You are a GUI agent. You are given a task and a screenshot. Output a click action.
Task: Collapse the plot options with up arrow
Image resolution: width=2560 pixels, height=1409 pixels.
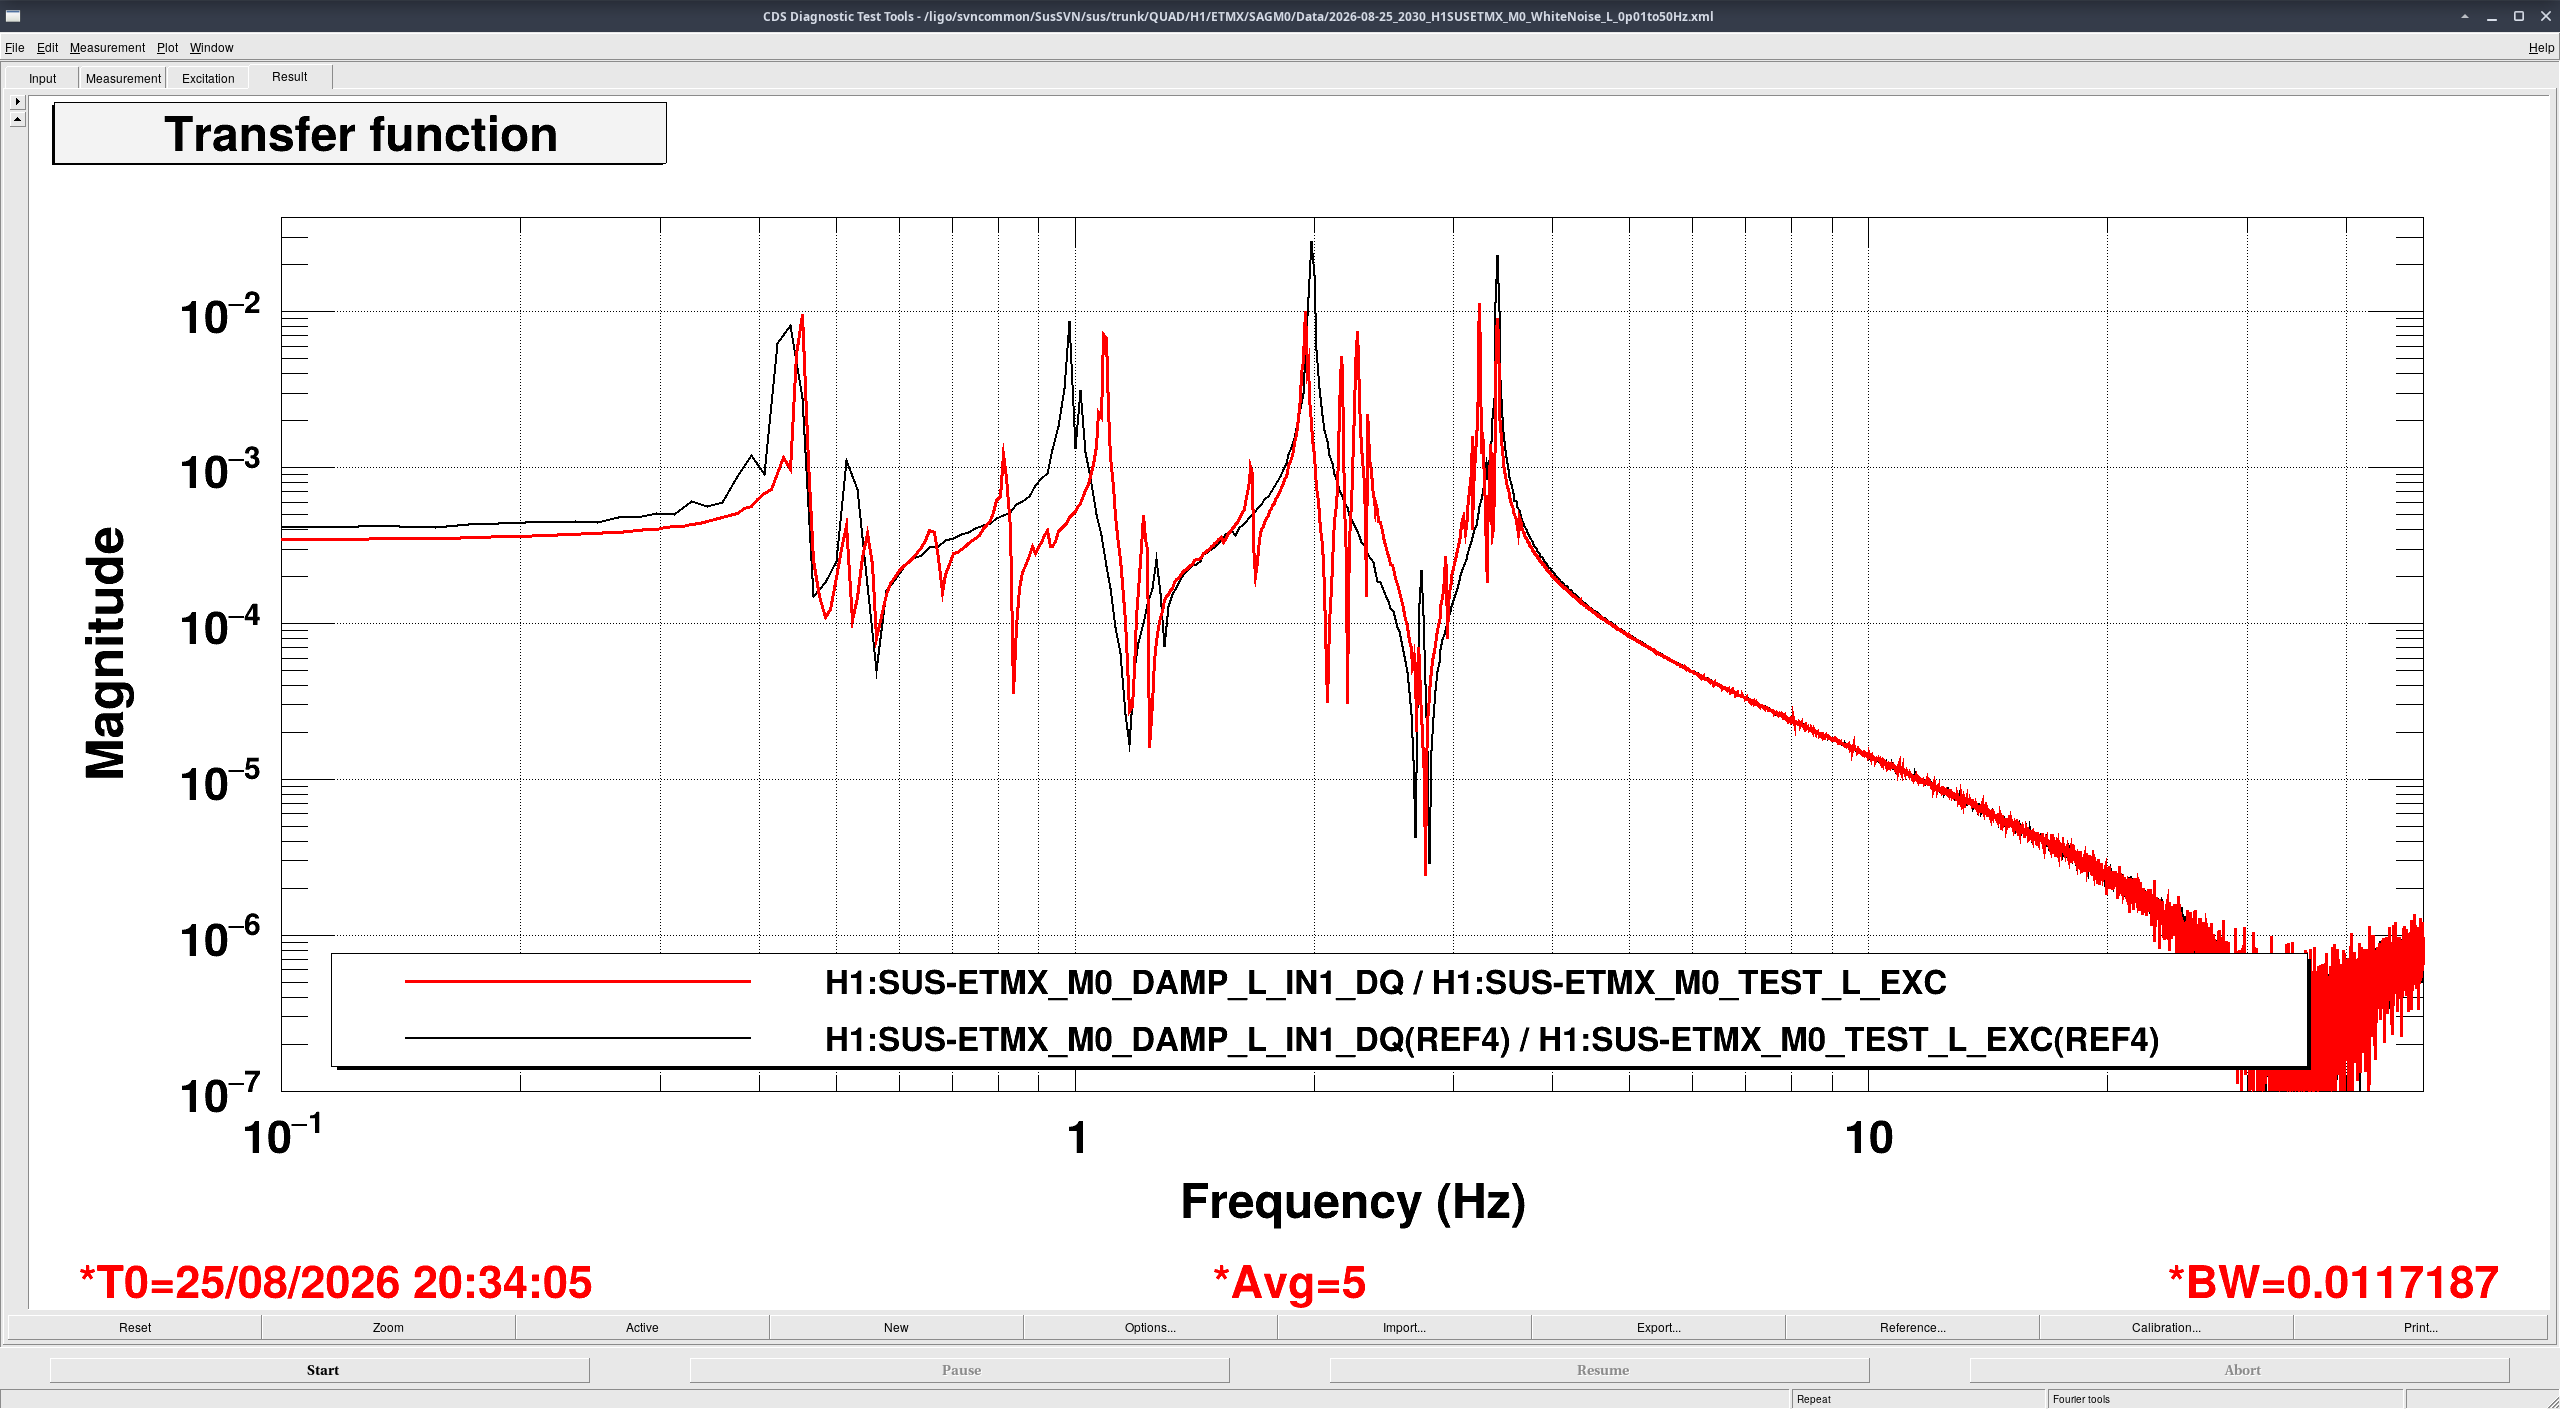pyautogui.click(x=17, y=119)
